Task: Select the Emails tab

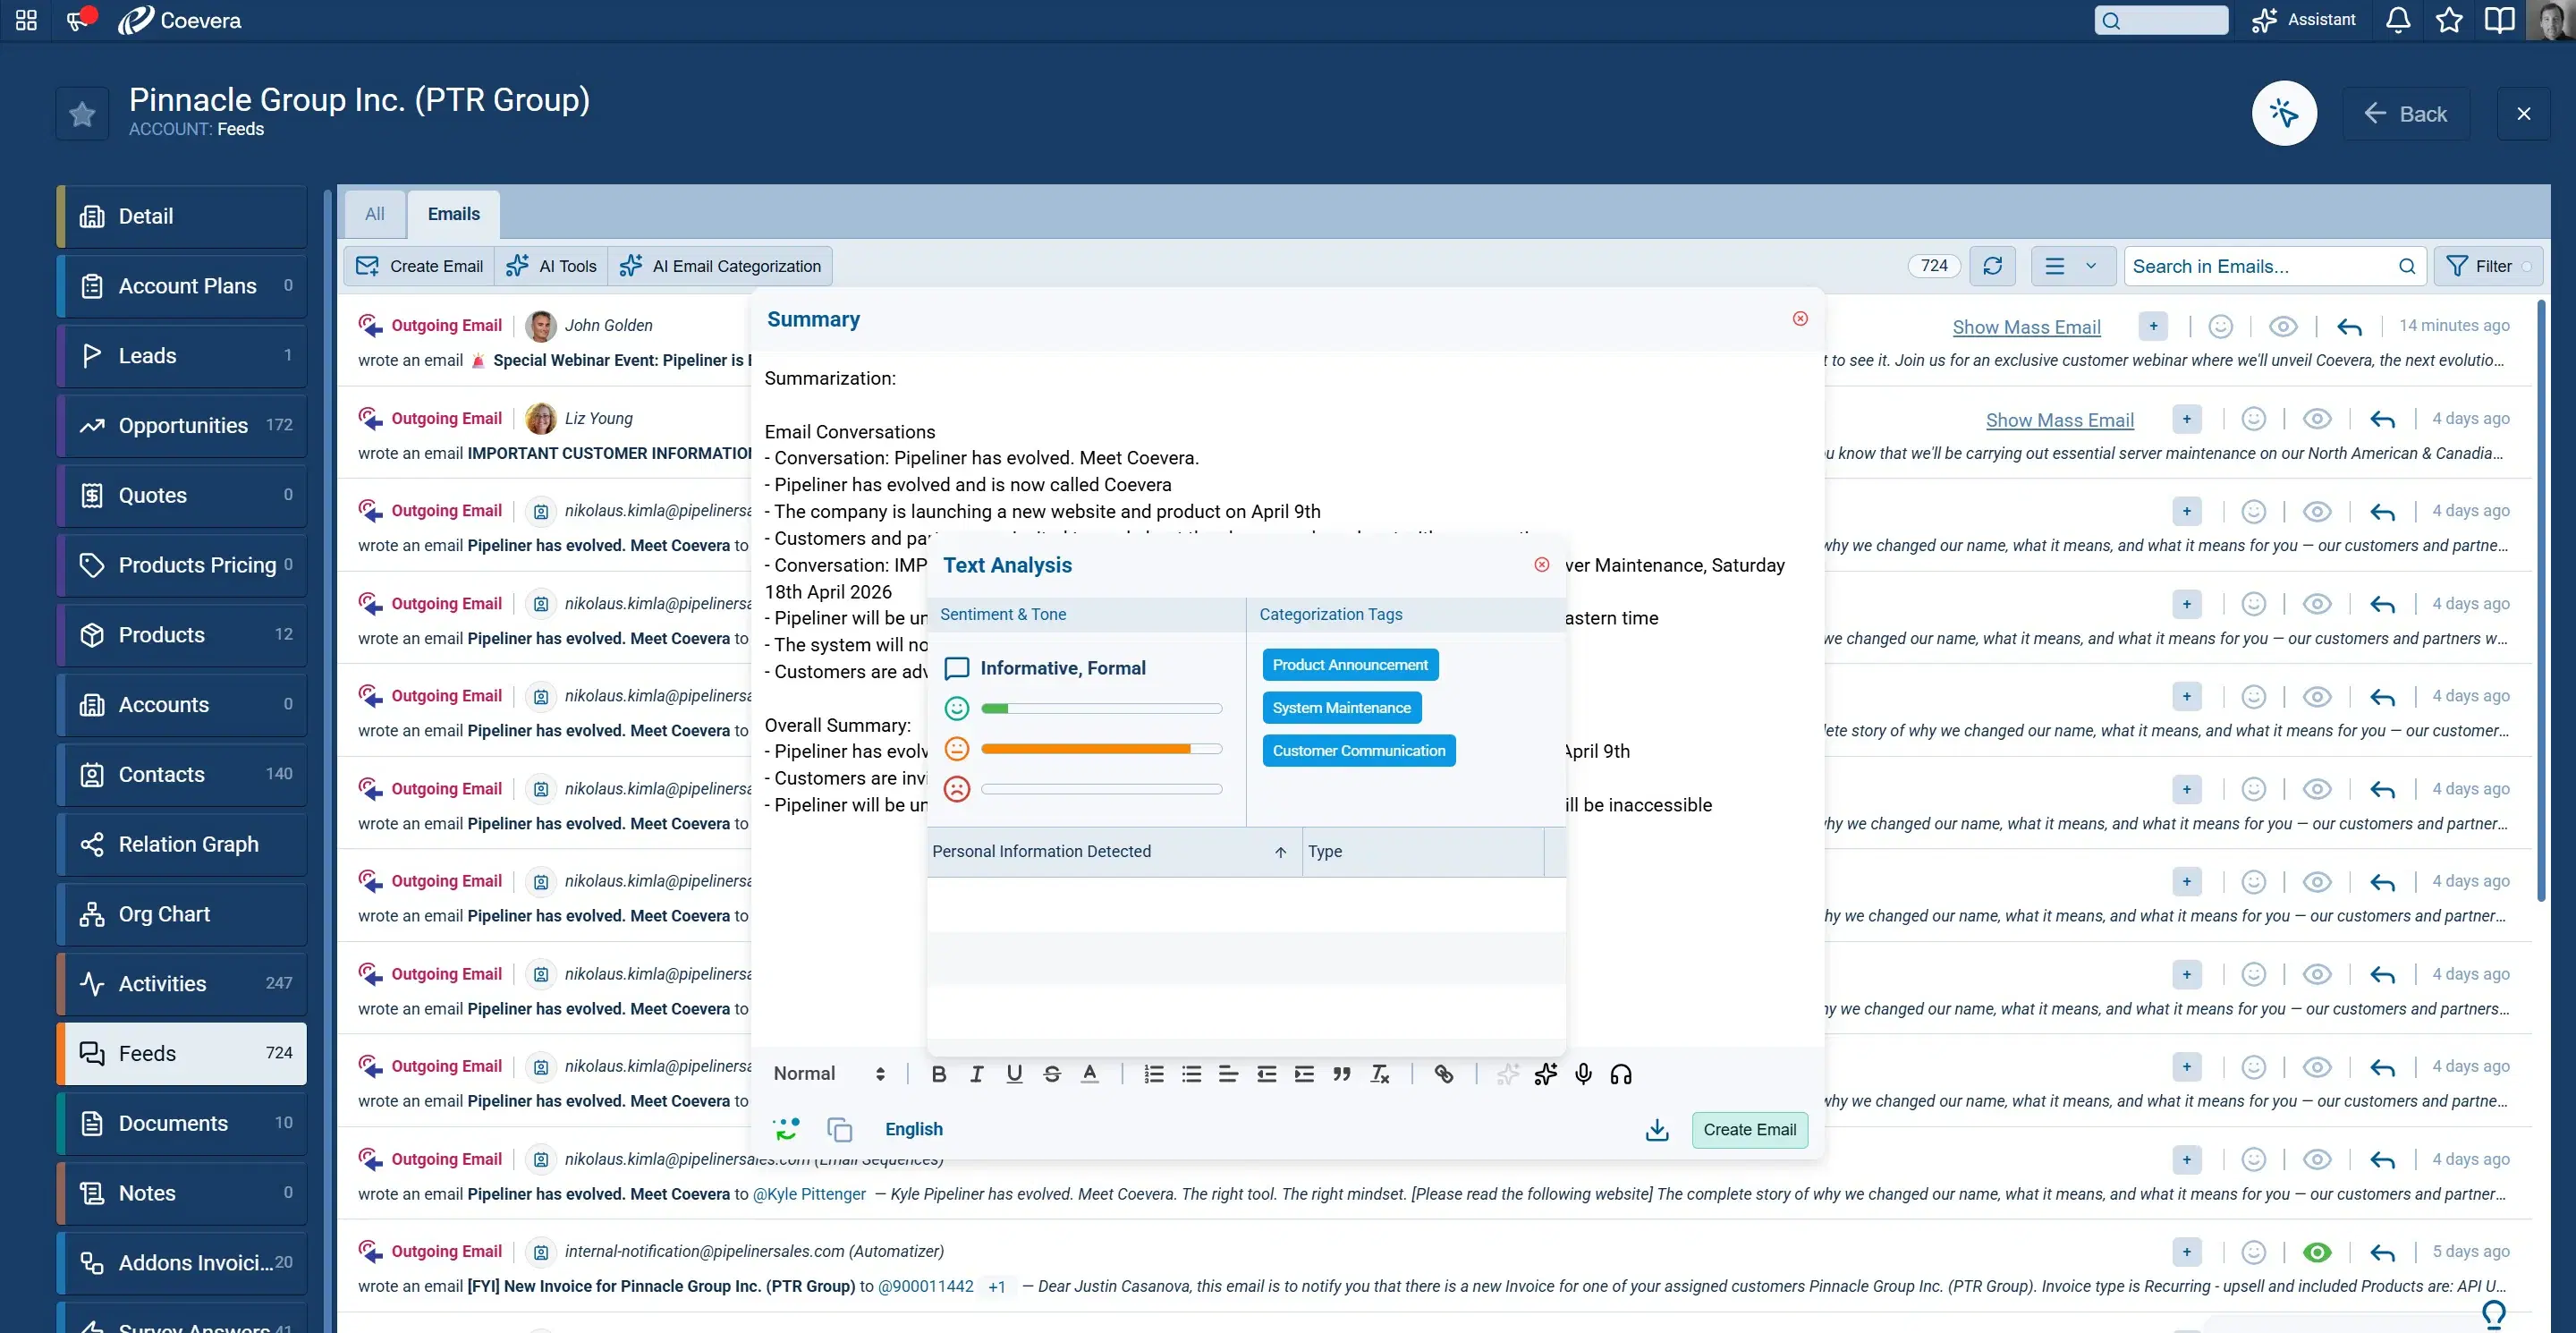Action: [453, 214]
